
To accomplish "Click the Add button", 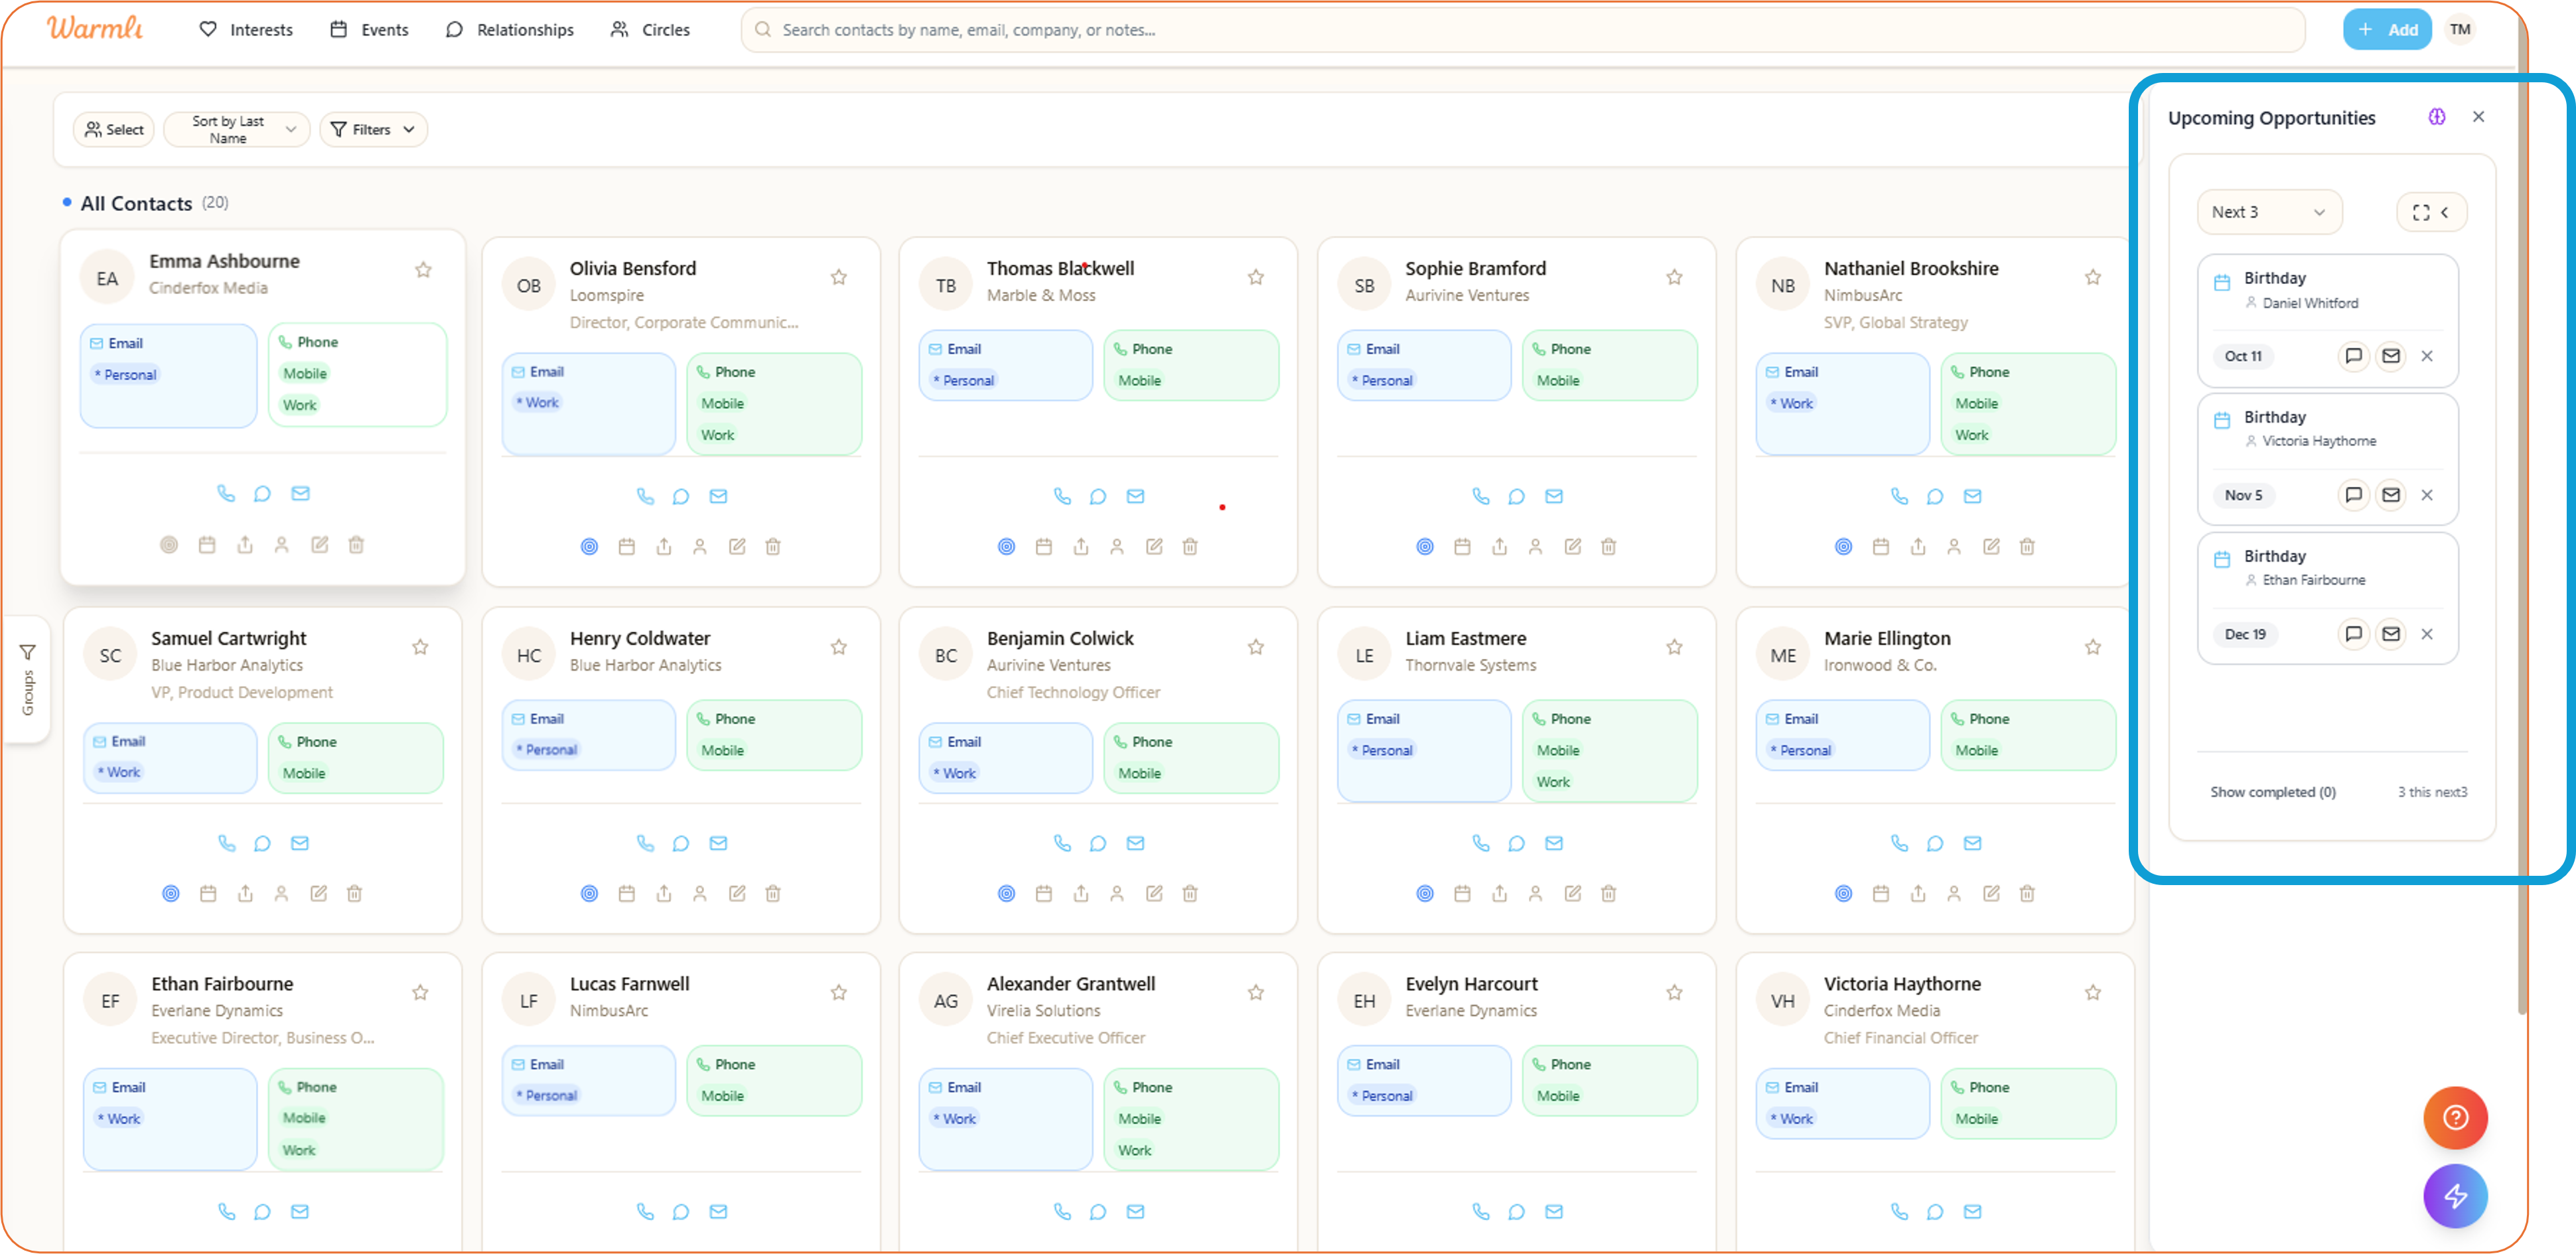I will point(2388,29).
